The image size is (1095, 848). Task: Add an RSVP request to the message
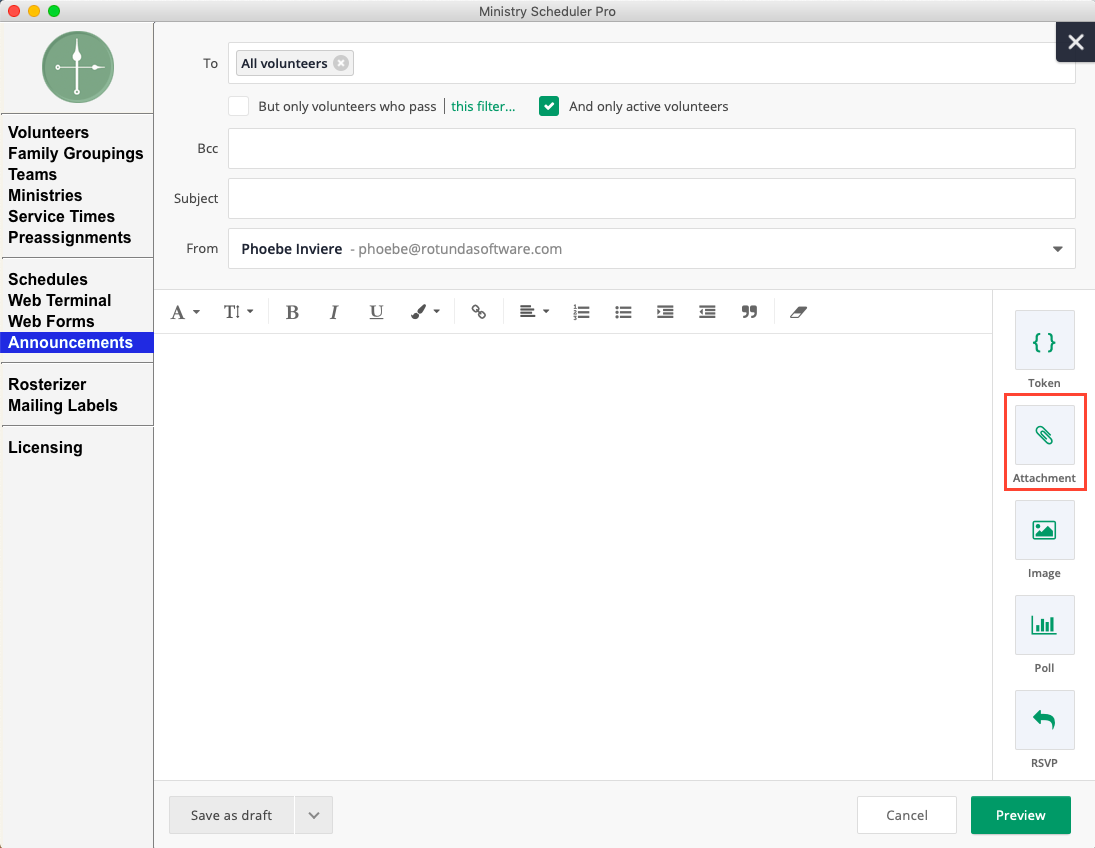pyautogui.click(x=1044, y=720)
